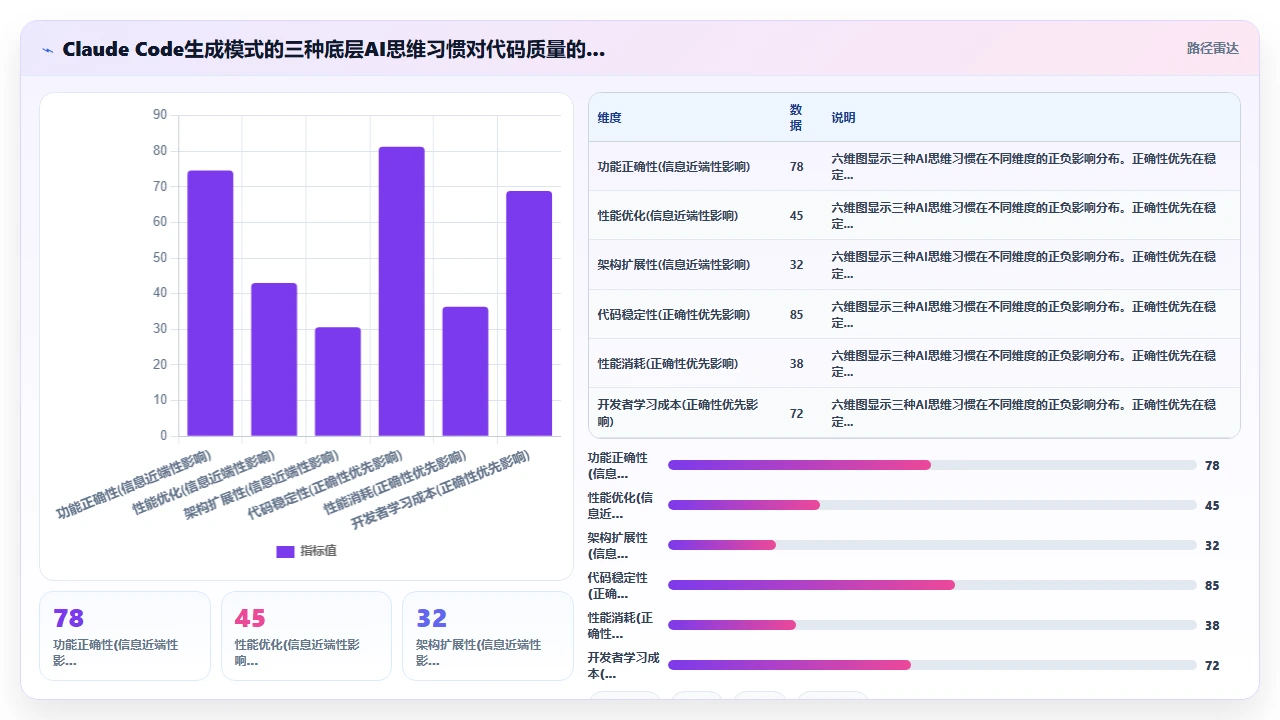Click the 性能优化 bar in the bar chart
Image resolution: width=1280 pixels, height=720 pixels.
click(274, 359)
